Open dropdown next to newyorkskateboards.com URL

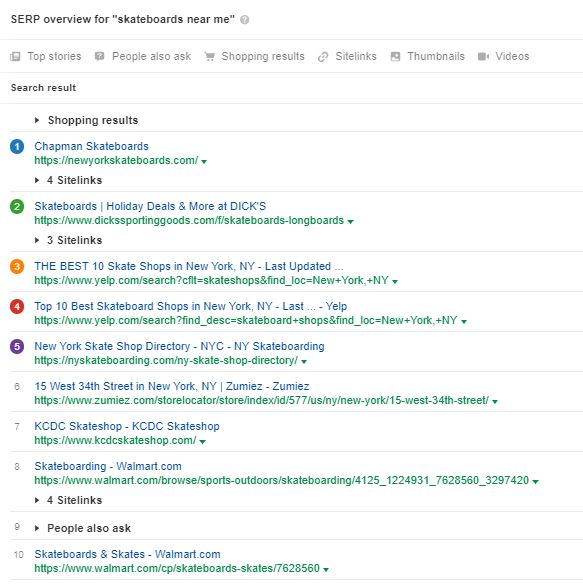(x=204, y=162)
